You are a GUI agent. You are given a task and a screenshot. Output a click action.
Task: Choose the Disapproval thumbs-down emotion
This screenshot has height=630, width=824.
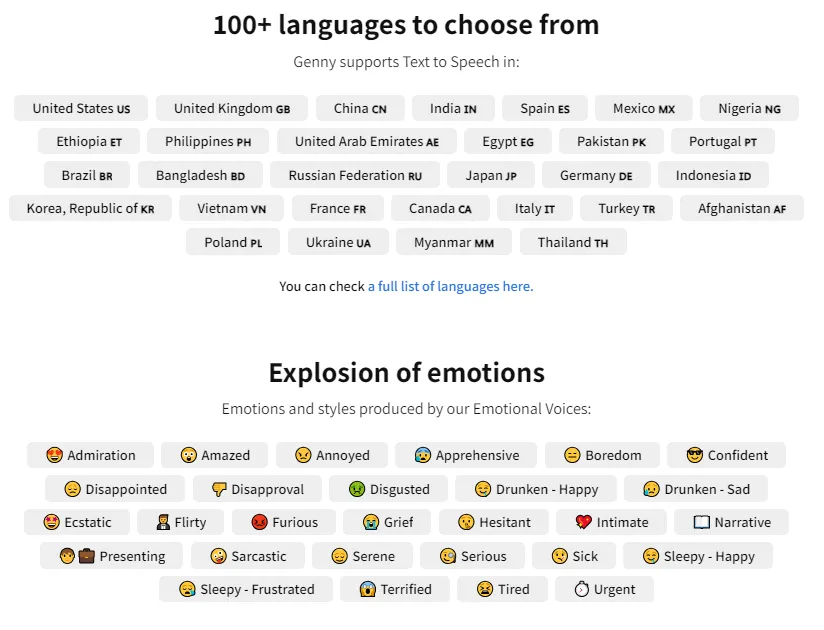(x=257, y=488)
